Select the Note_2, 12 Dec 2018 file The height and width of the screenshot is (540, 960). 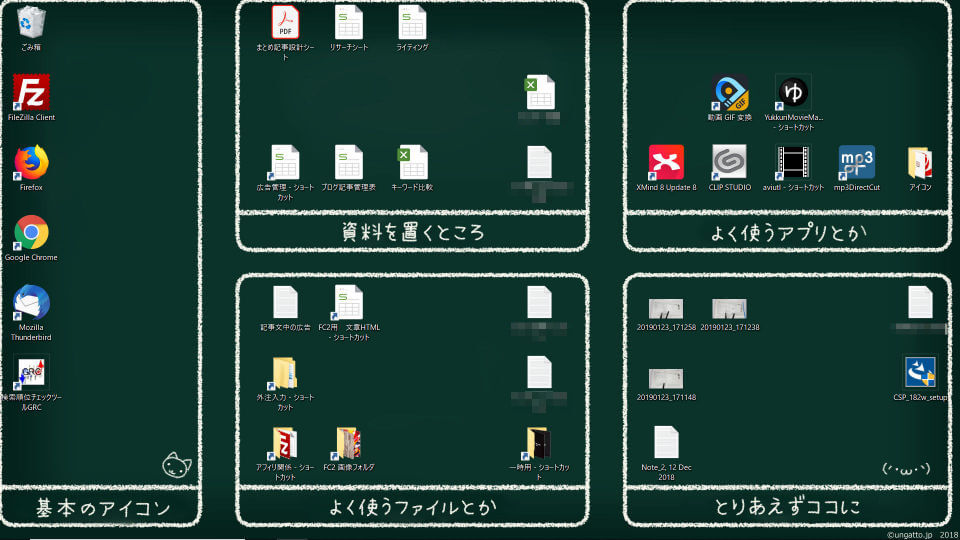(666, 443)
